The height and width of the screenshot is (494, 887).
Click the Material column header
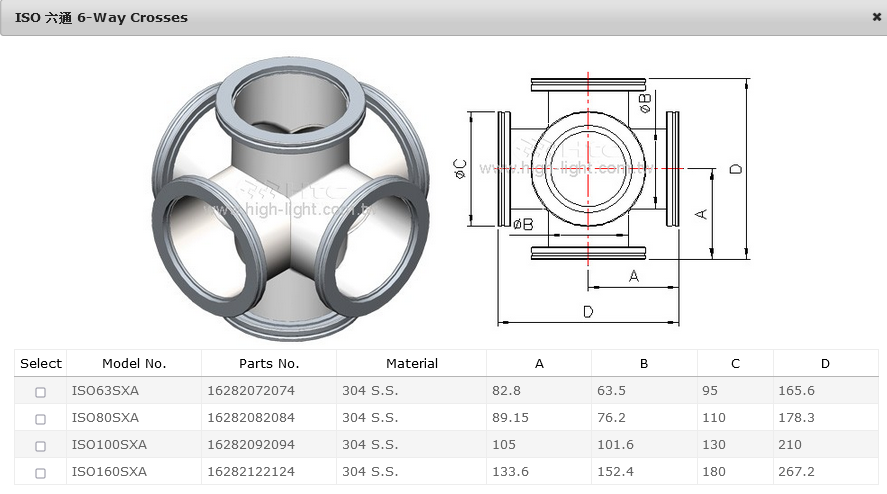[412, 364]
